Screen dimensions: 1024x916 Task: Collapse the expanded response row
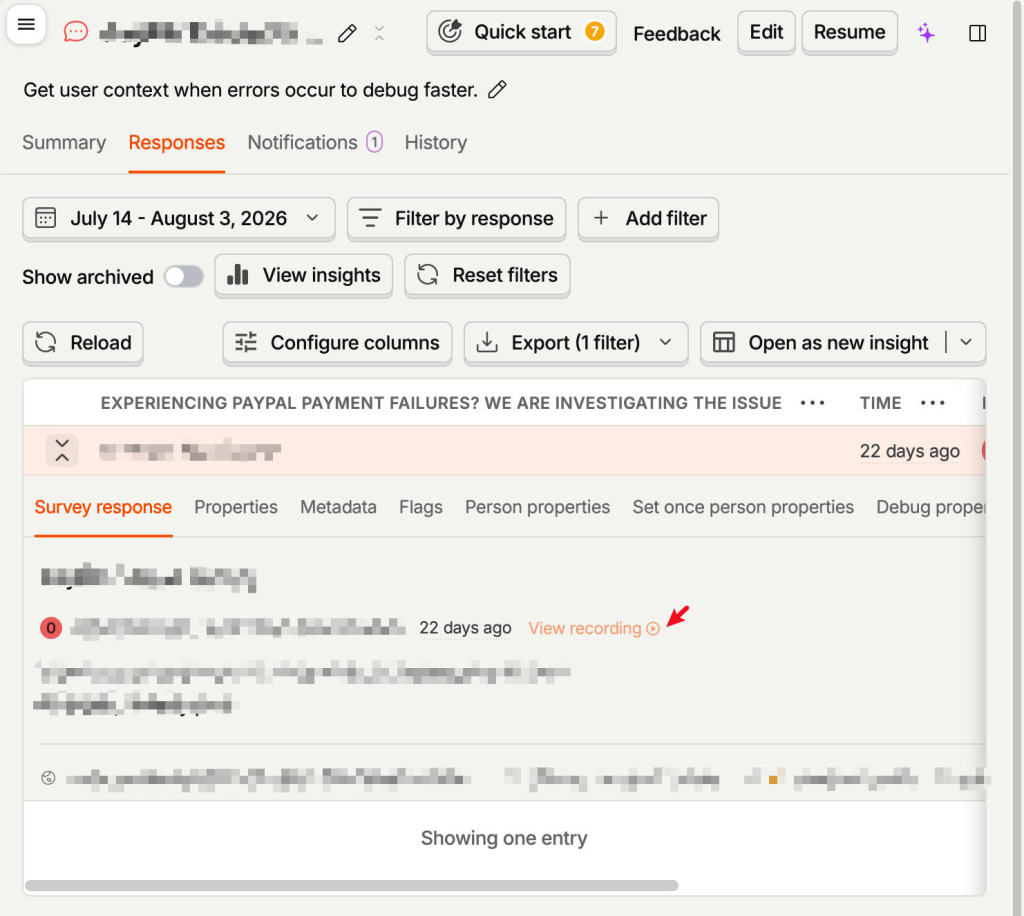tap(62, 450)
